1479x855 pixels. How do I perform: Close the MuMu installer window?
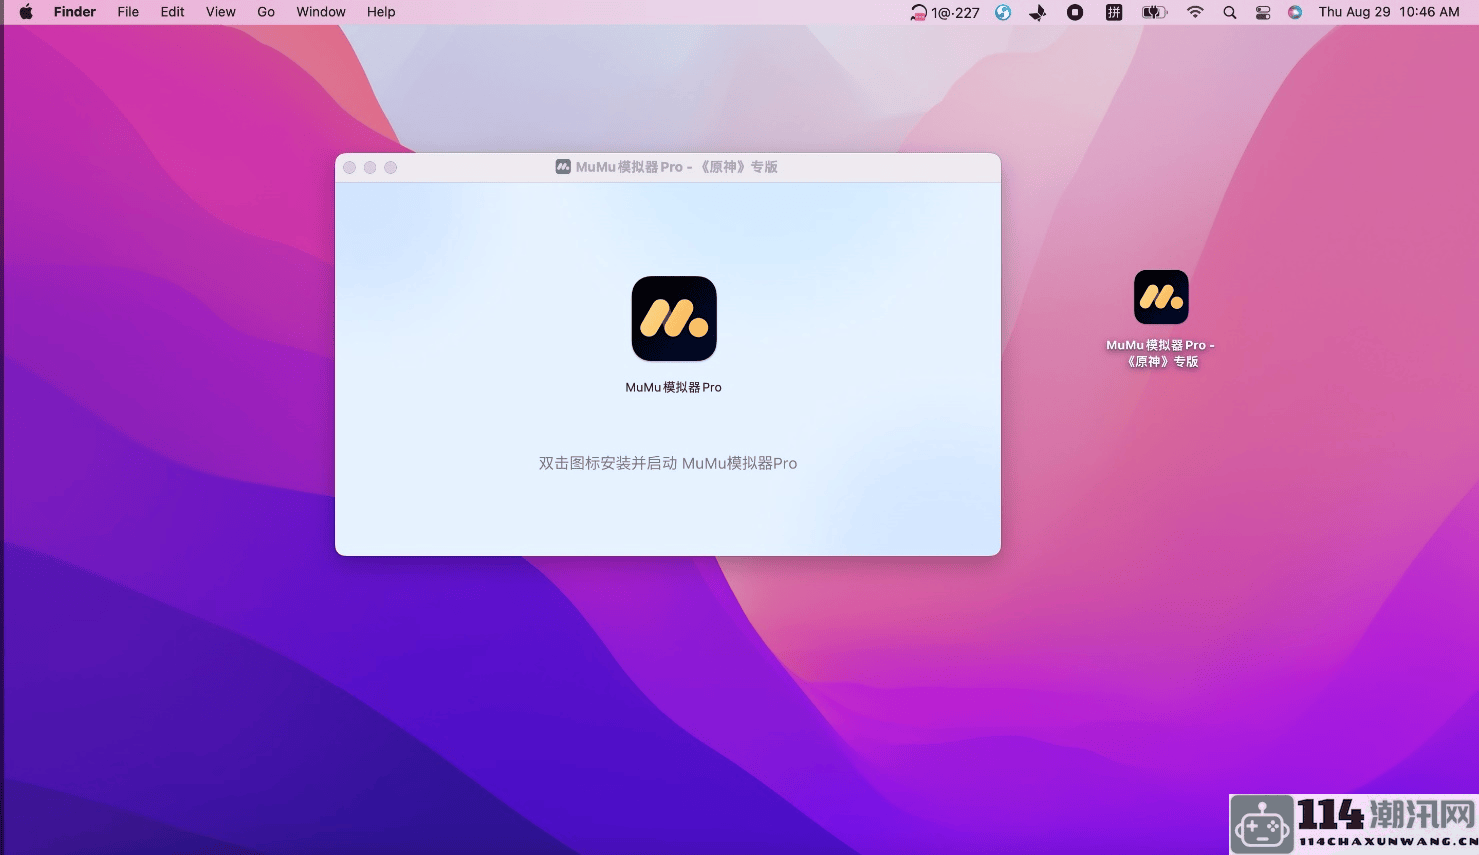click(x=349, y=167)
